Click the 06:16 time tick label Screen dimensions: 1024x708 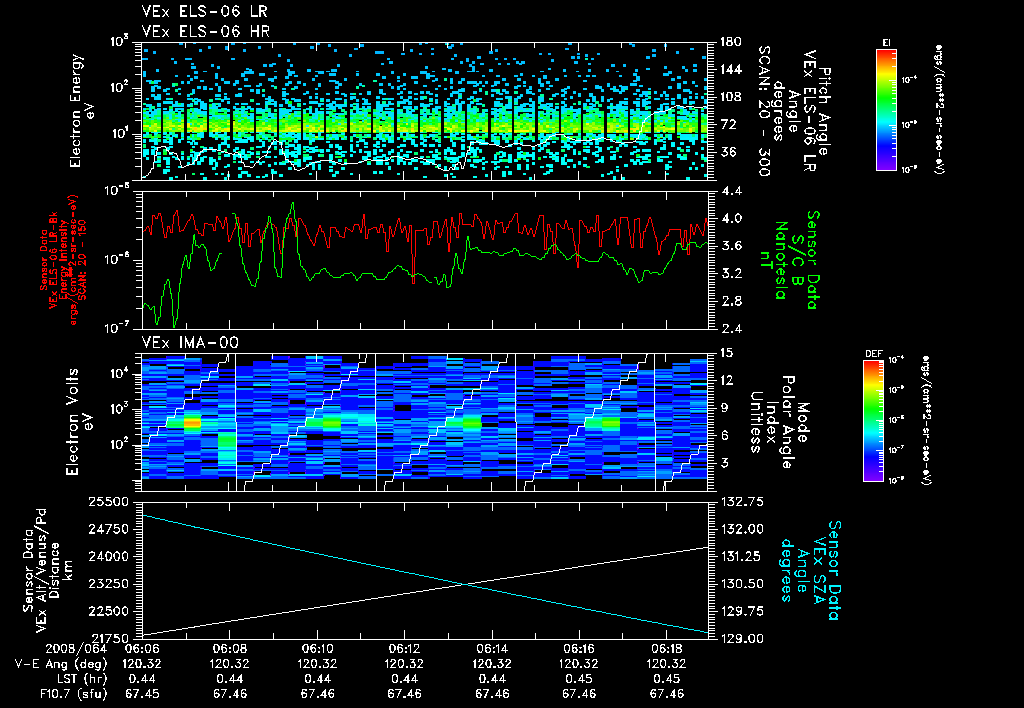579,649
